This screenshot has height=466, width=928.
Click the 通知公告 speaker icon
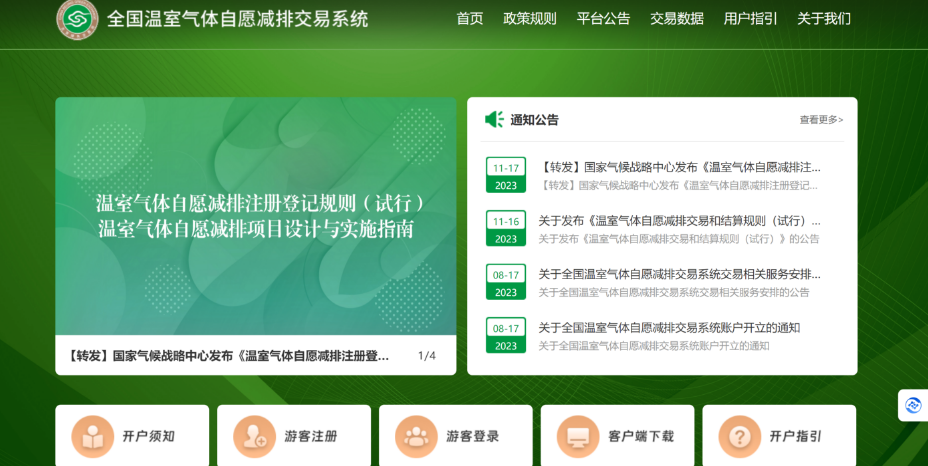point(494,120)
